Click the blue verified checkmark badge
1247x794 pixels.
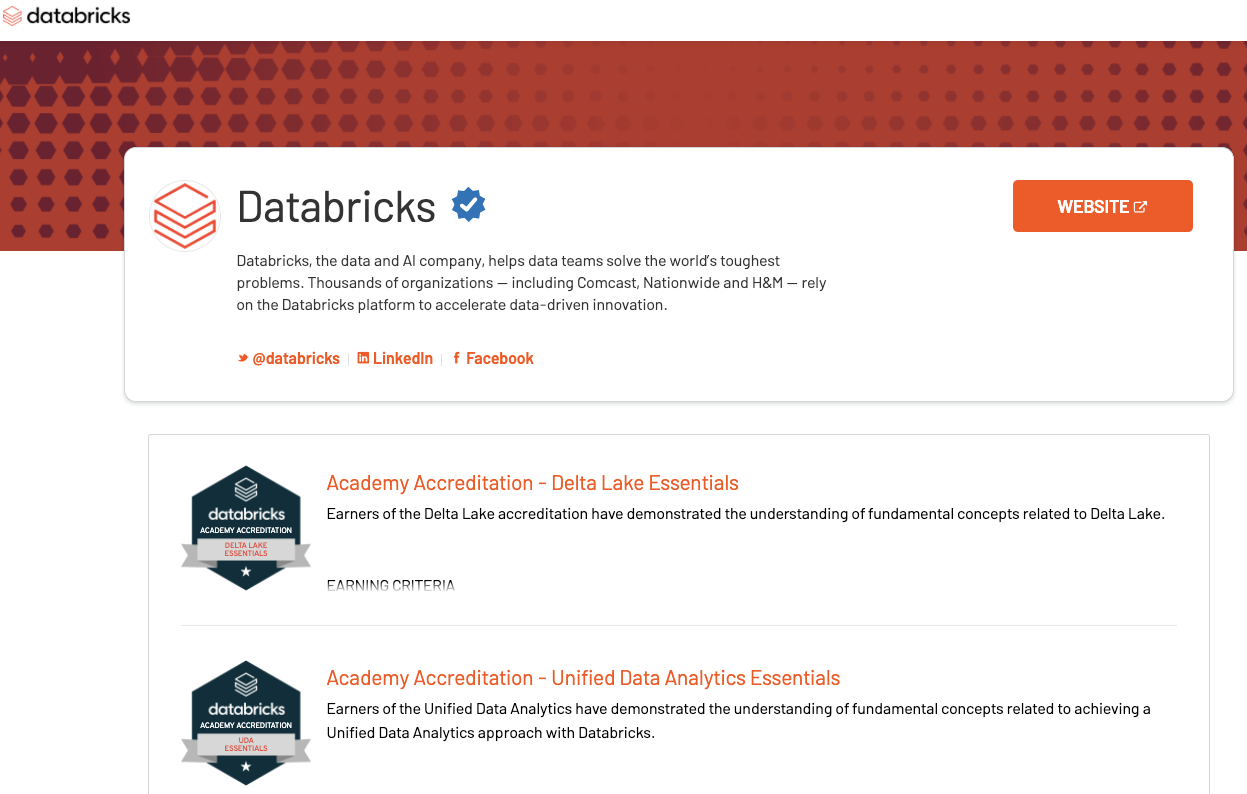[468, 204]
